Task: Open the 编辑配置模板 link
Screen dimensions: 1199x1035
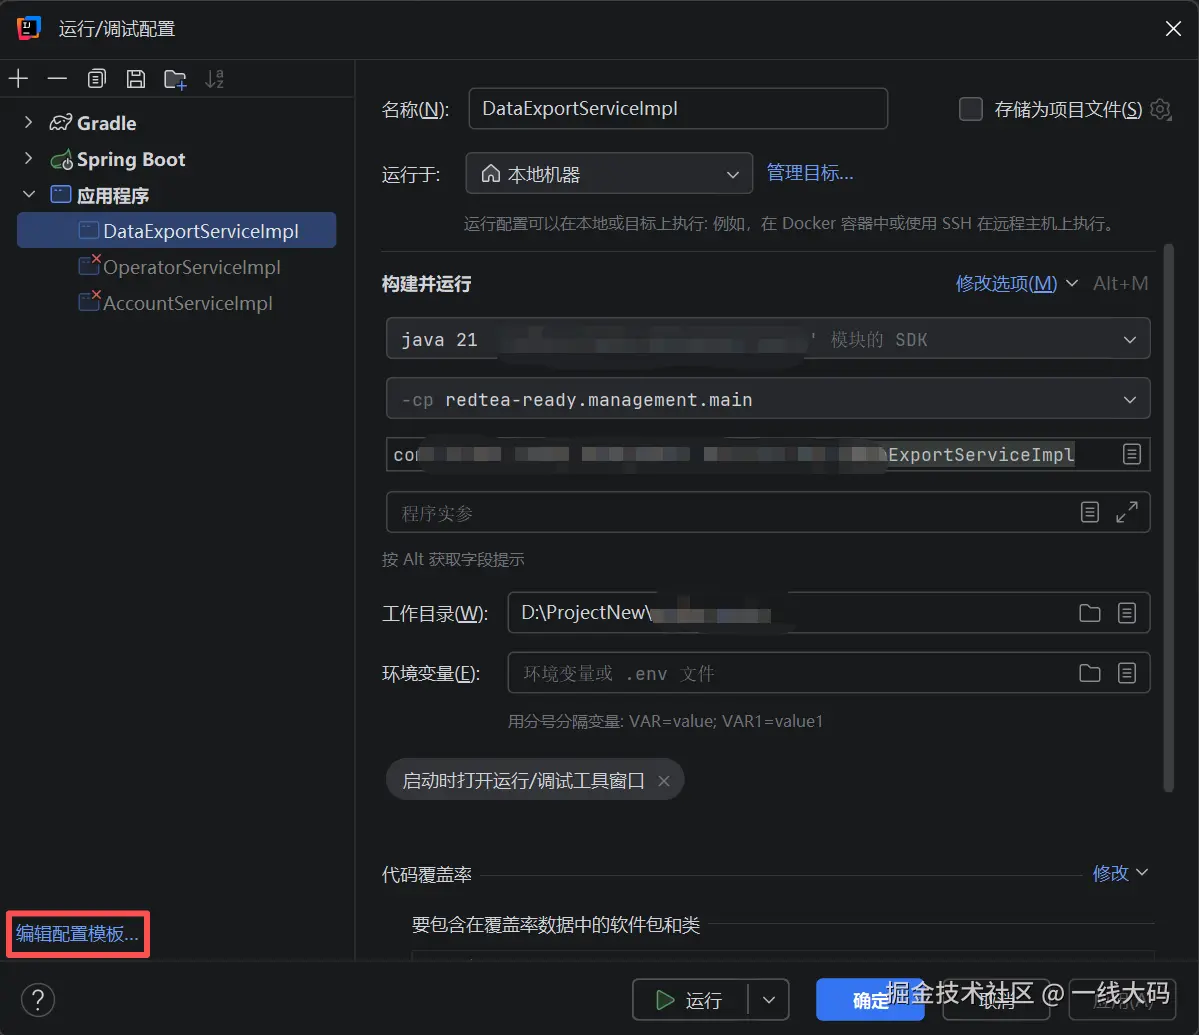Action: point(77,933)
